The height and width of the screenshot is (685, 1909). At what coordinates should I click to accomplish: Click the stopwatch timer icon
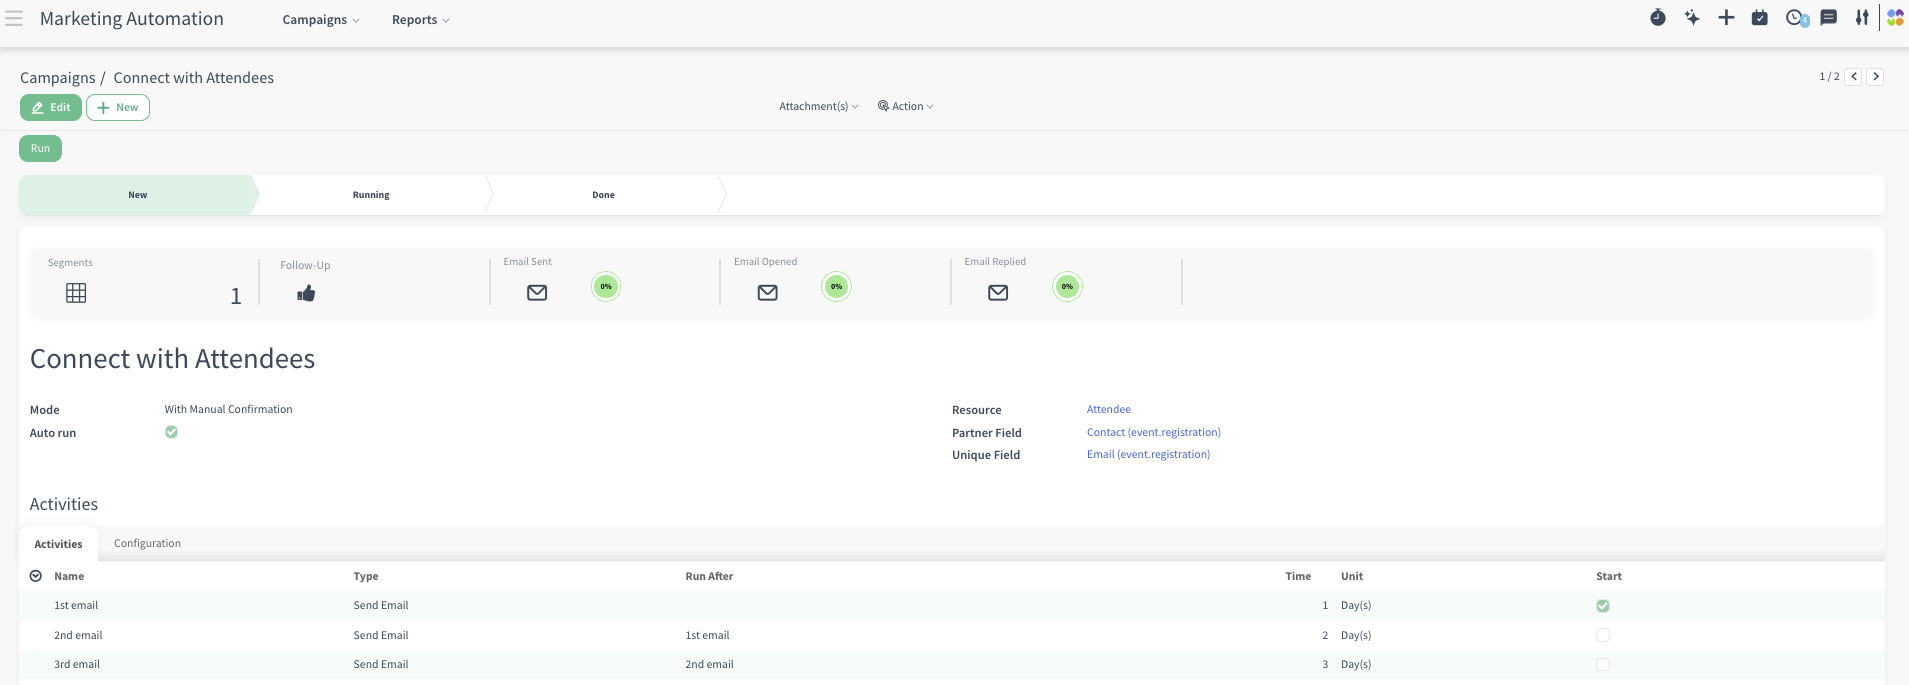(1658, 18)
